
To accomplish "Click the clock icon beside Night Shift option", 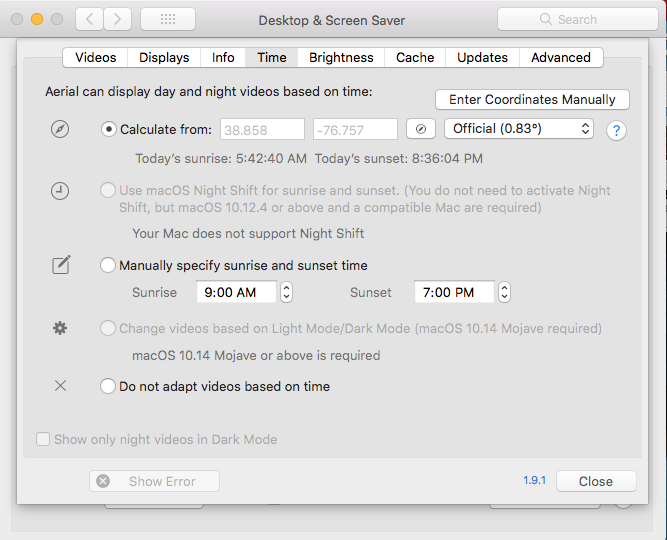I will (60, 191).
